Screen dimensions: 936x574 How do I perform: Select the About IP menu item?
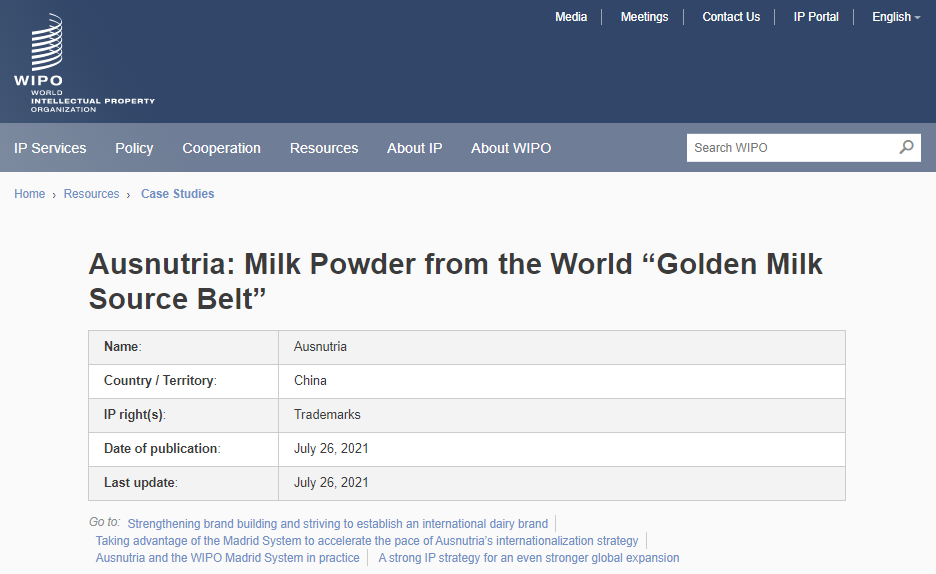[414, 148]
